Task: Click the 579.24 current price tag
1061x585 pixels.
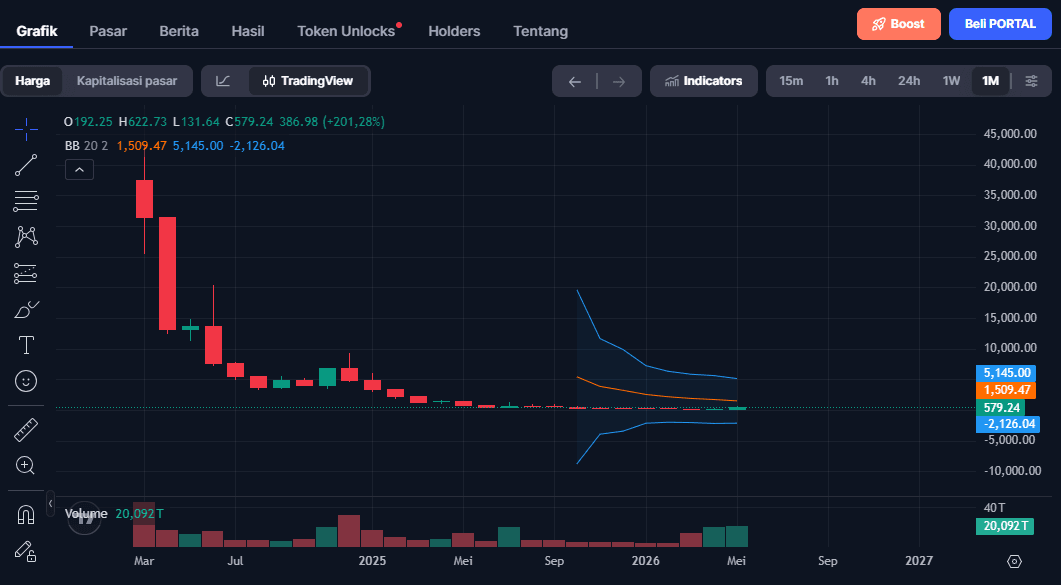Action: 1000,408
